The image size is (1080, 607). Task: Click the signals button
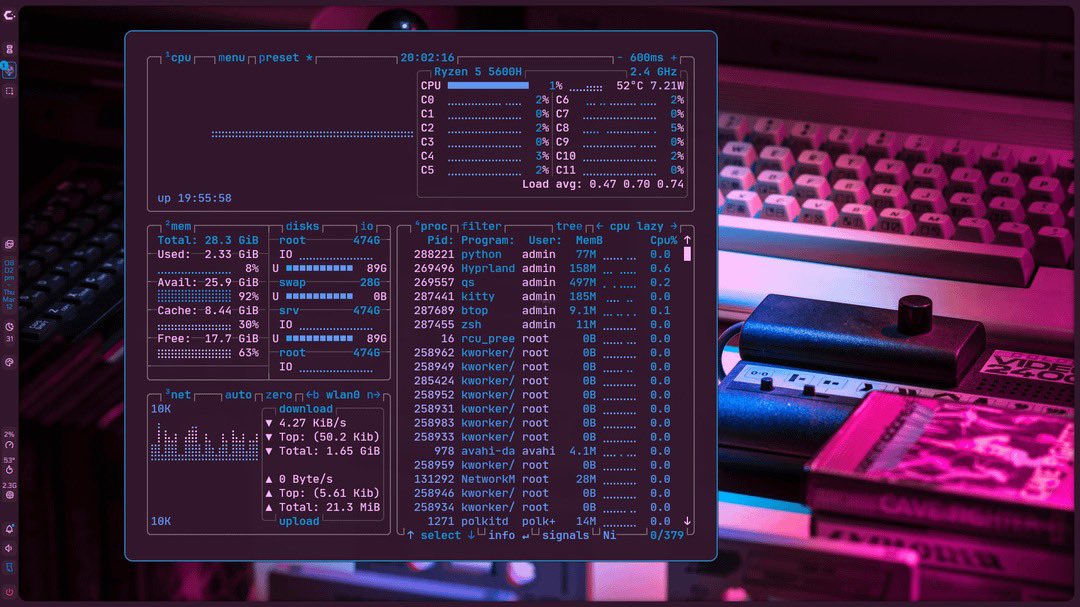click(565, 535)
